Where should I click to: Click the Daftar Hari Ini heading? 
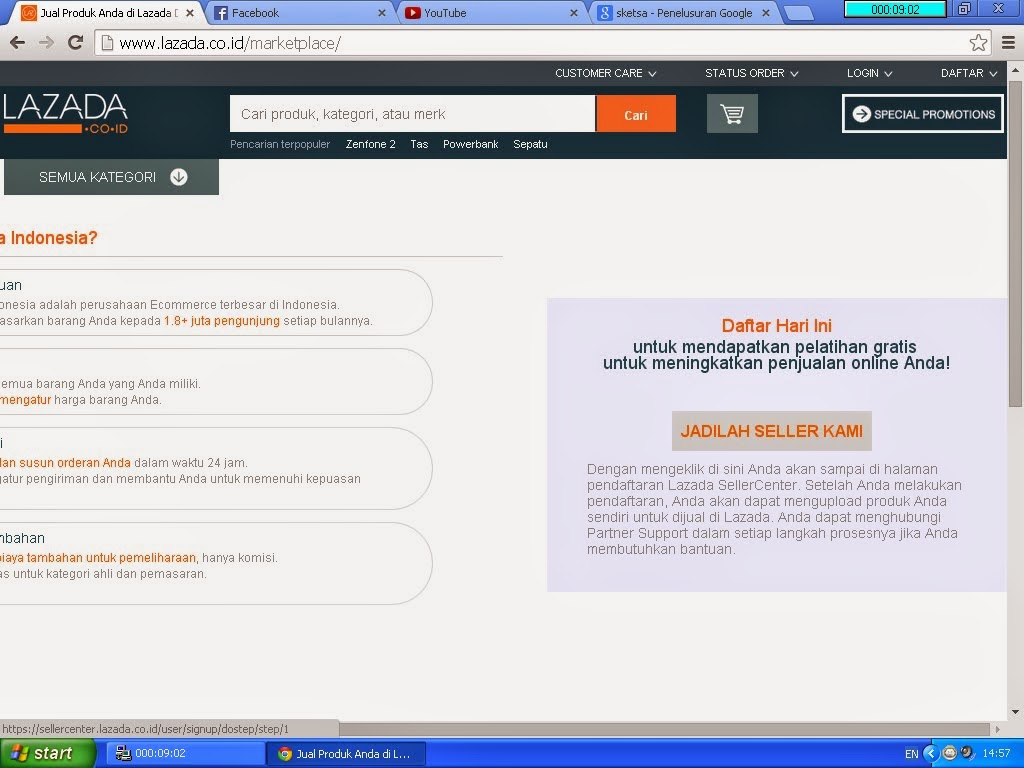776,325
